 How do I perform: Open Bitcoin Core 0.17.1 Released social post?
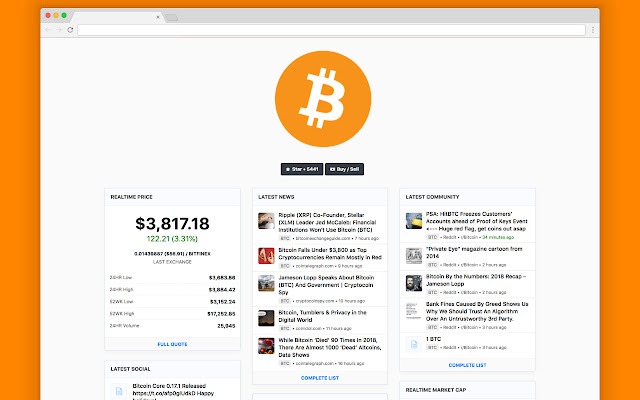tap(173, 391)
